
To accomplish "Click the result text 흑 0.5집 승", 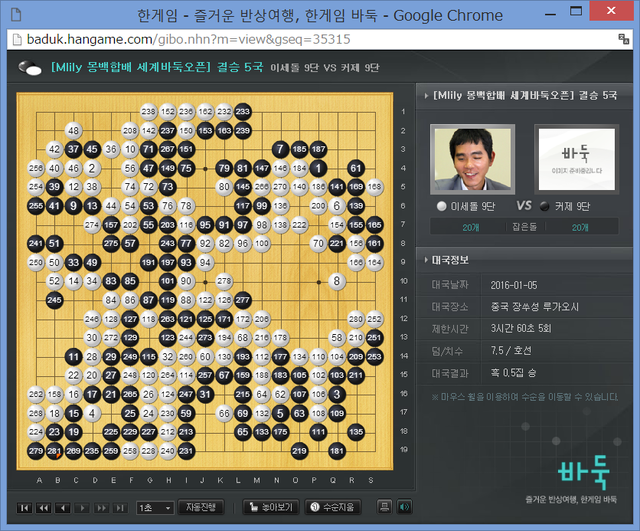I will [513, 373].
